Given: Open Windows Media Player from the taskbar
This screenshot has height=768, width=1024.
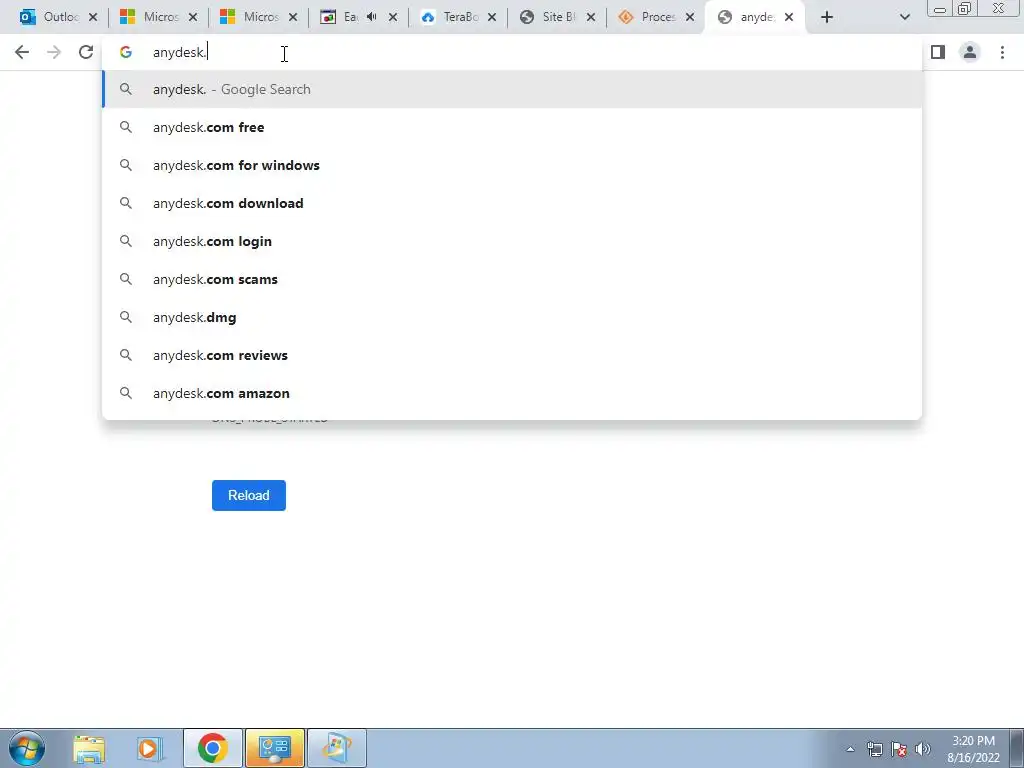Looking at the screenshot, I should 150,748.
